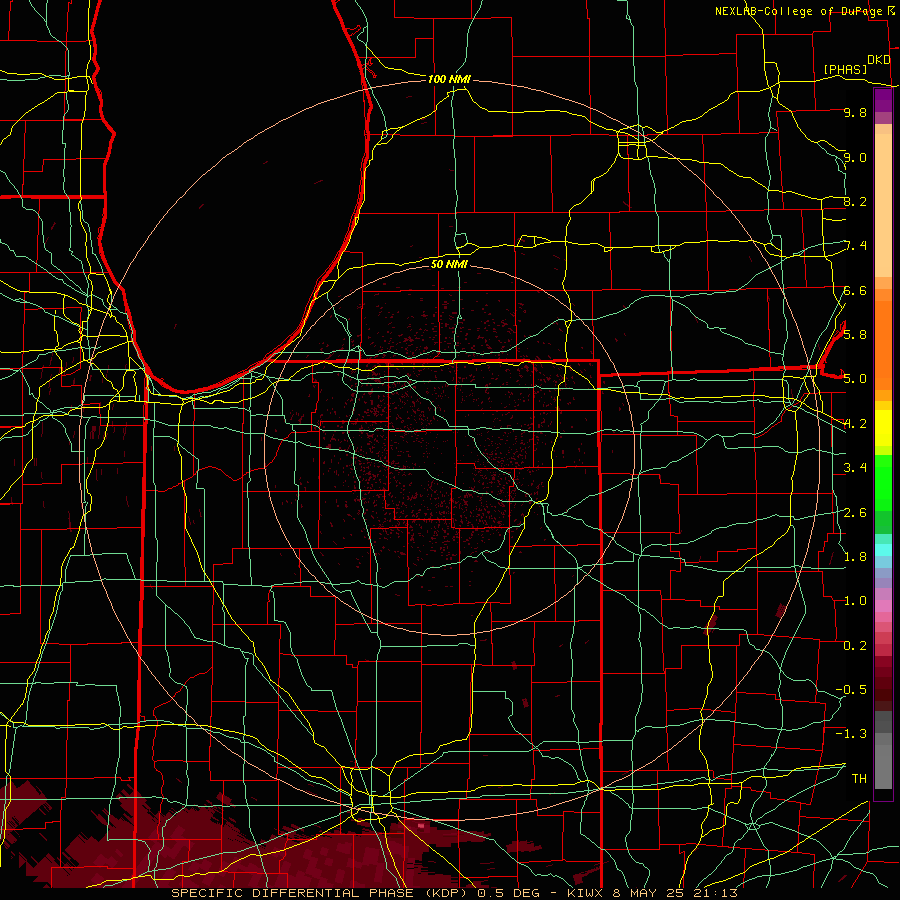Click the 3.4 color scale value
900x900 pixels.
(855, 468)
